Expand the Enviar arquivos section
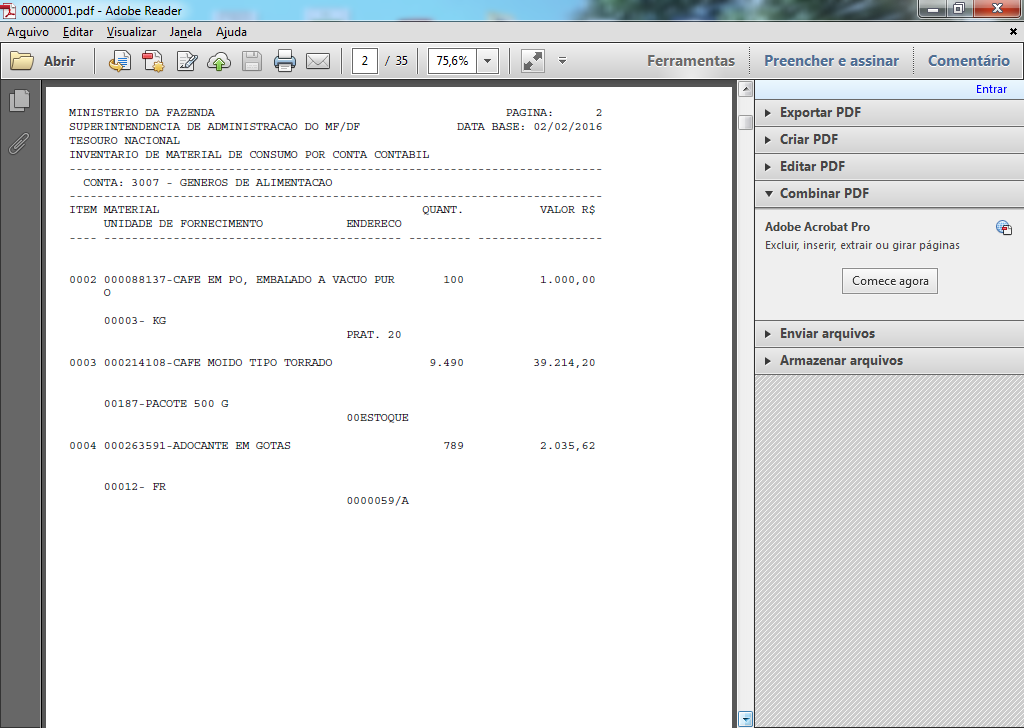The image size is (1024, 728). coord(889,334)
